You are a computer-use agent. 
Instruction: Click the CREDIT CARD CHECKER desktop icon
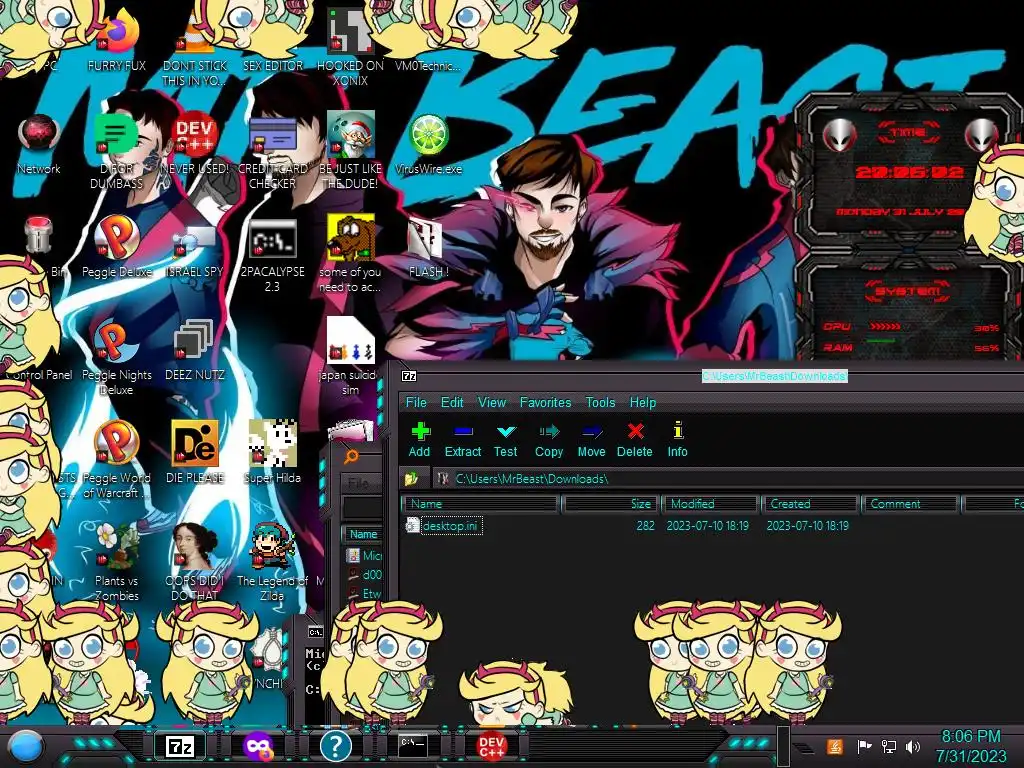(272, 152)
